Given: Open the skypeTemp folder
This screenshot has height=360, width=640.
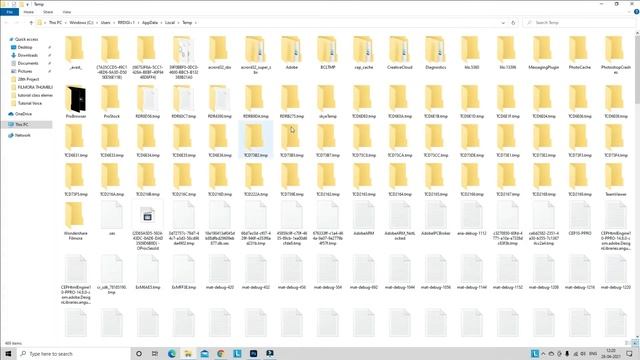Looking at the screenshot, I should 327,102.
